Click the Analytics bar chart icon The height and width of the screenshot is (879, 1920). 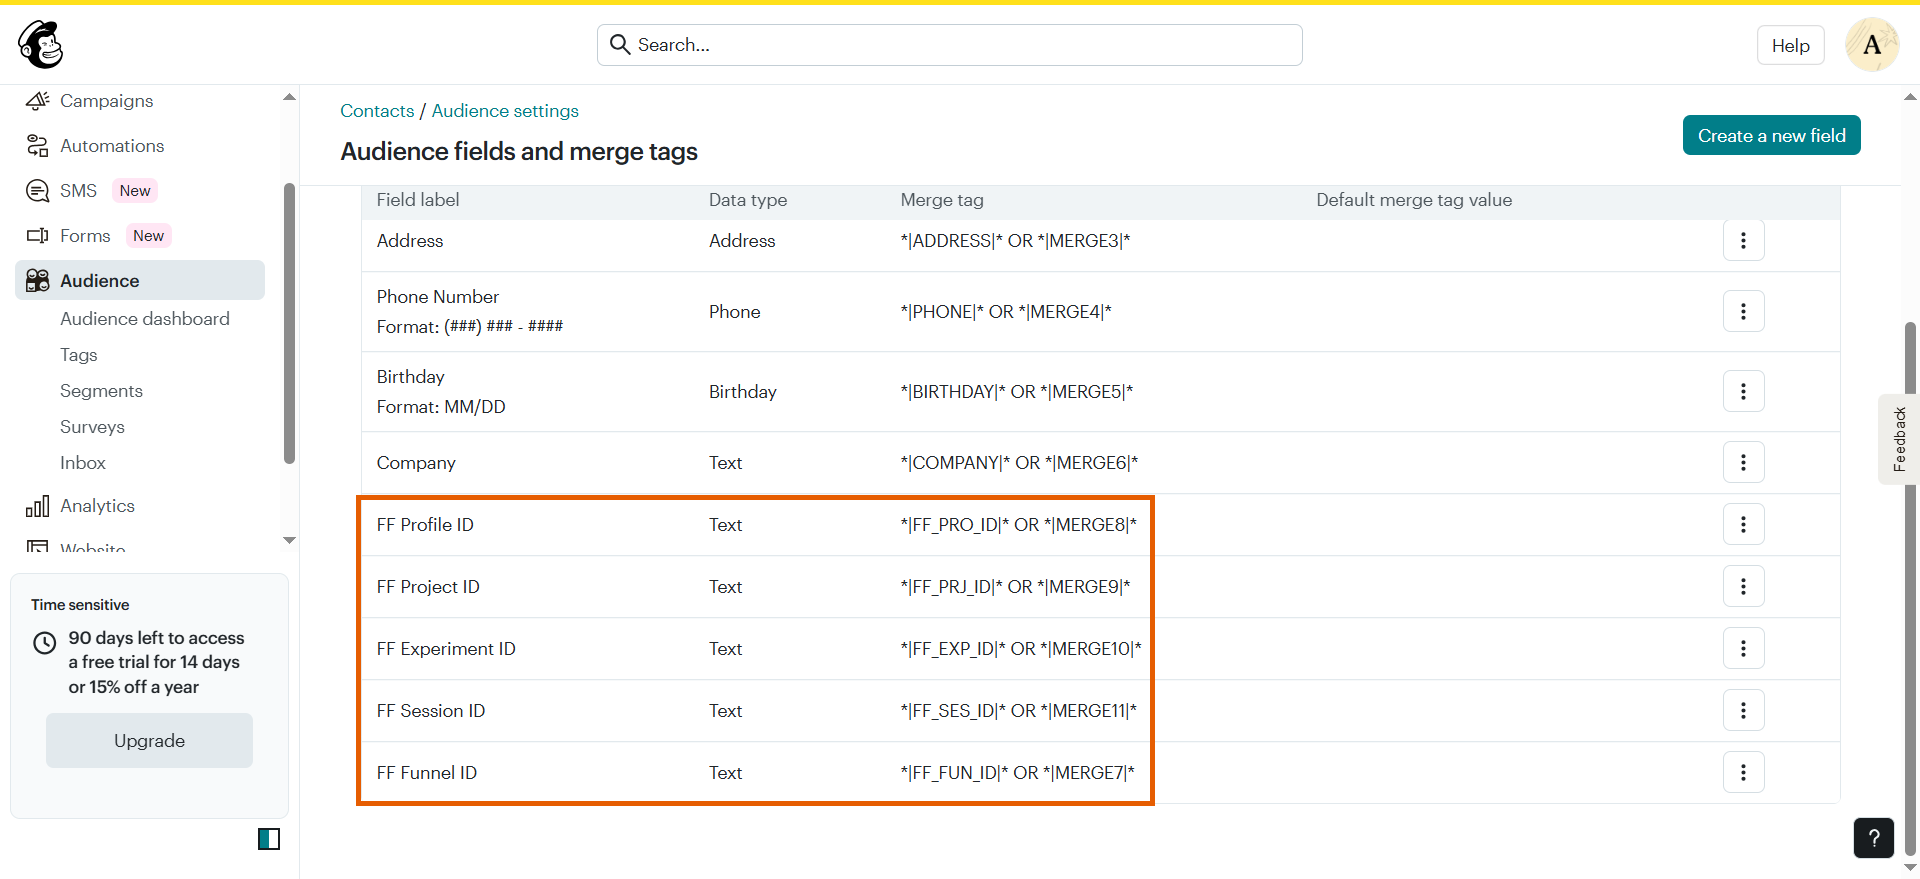(38, 506)
